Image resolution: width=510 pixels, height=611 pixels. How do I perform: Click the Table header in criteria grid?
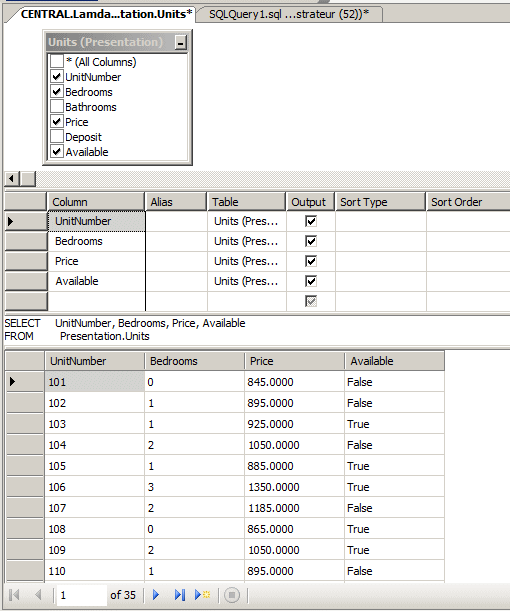click(x=246, y=202)
